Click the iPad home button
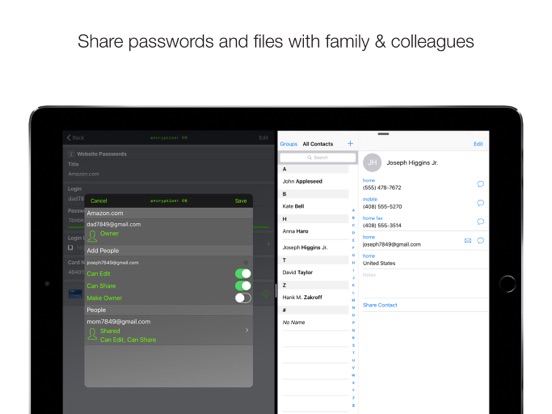The image size is (552, 414). (x=507, y=284)
